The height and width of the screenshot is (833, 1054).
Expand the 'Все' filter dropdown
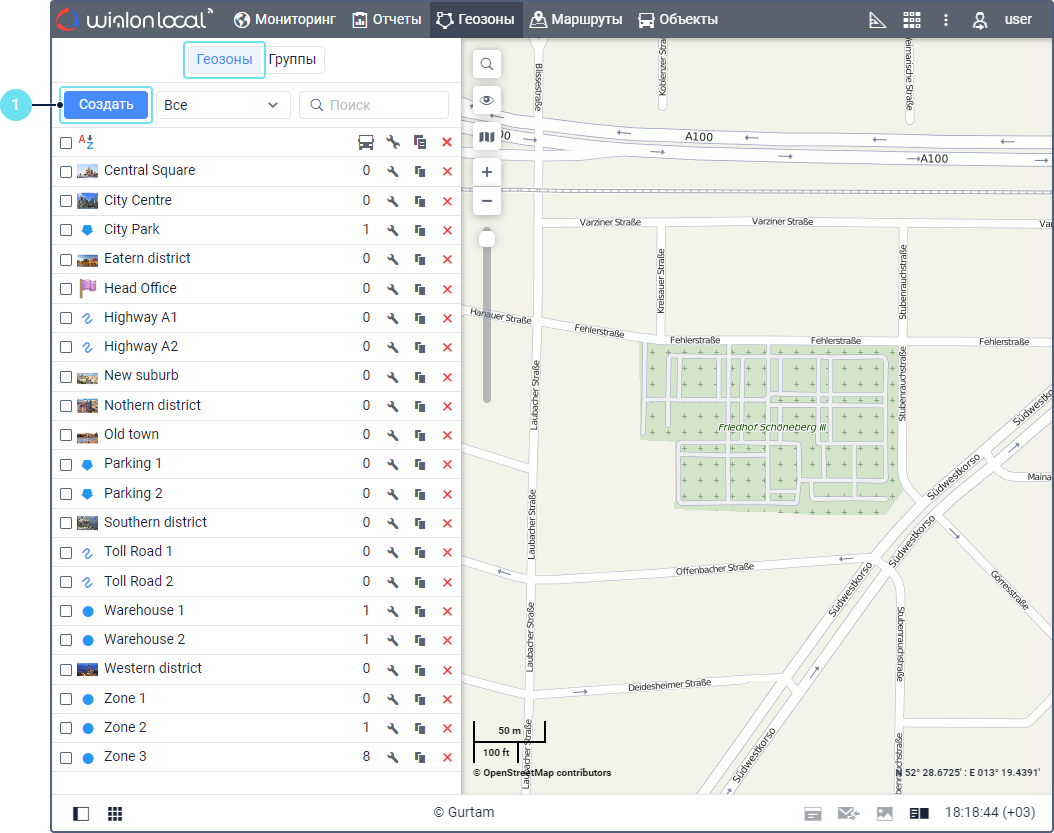coord(222,105)
